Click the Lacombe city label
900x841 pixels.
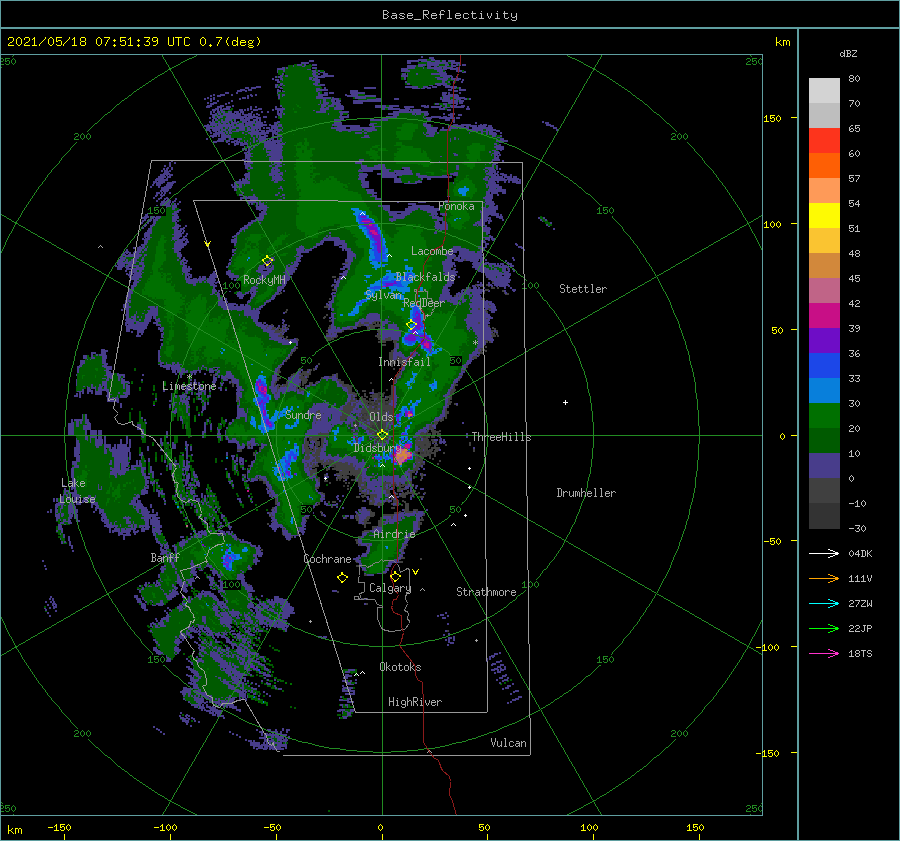pyautogui.click(x=432, y=251)
